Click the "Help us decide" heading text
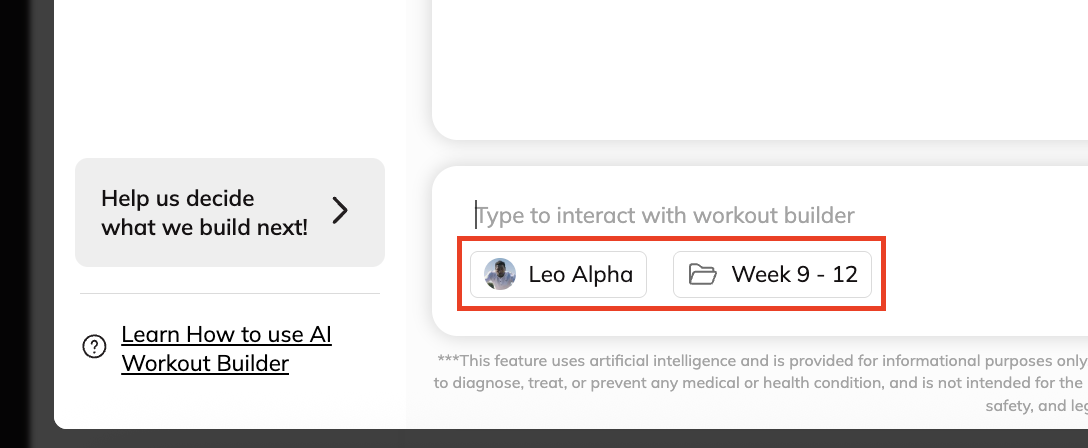The image size is (1088, 448). [x=177, y=198]
